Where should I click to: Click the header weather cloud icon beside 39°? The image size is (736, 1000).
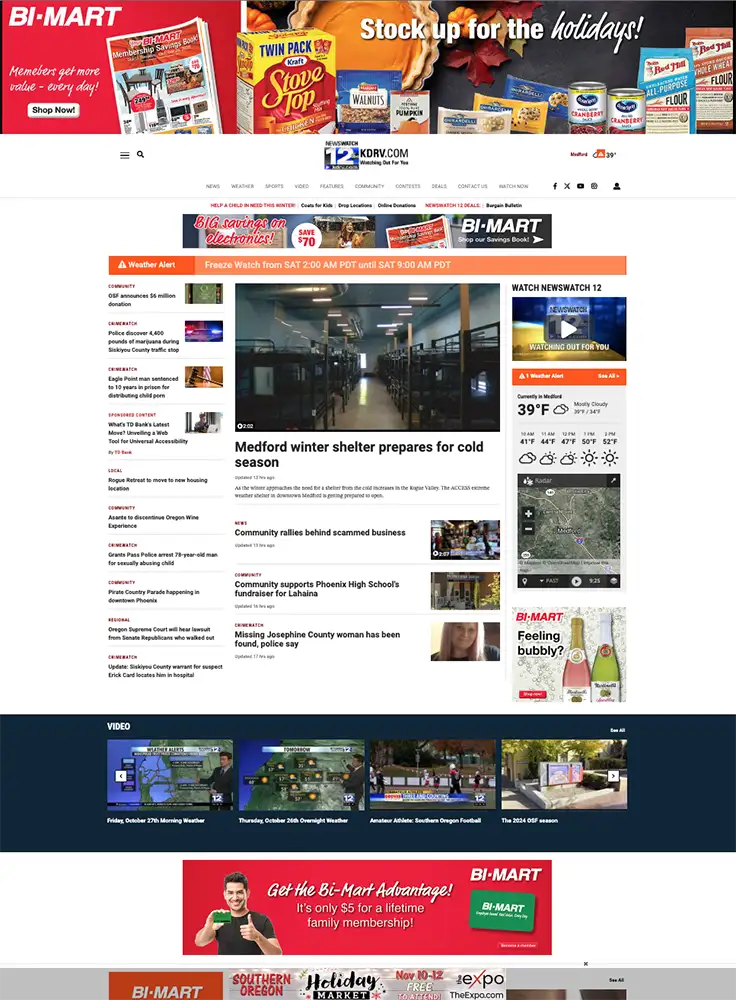tap(599, 154)
